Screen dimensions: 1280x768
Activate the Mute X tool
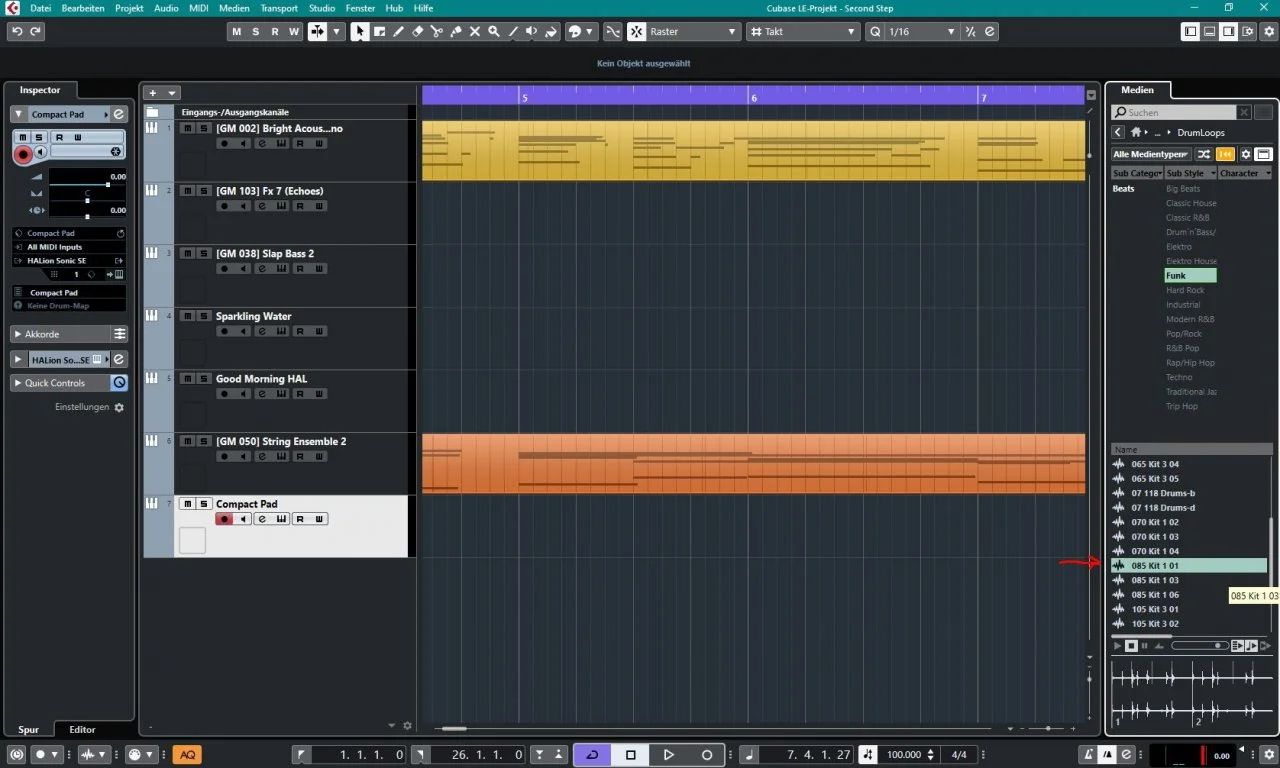pyautogui.click(x=474, y=31)
